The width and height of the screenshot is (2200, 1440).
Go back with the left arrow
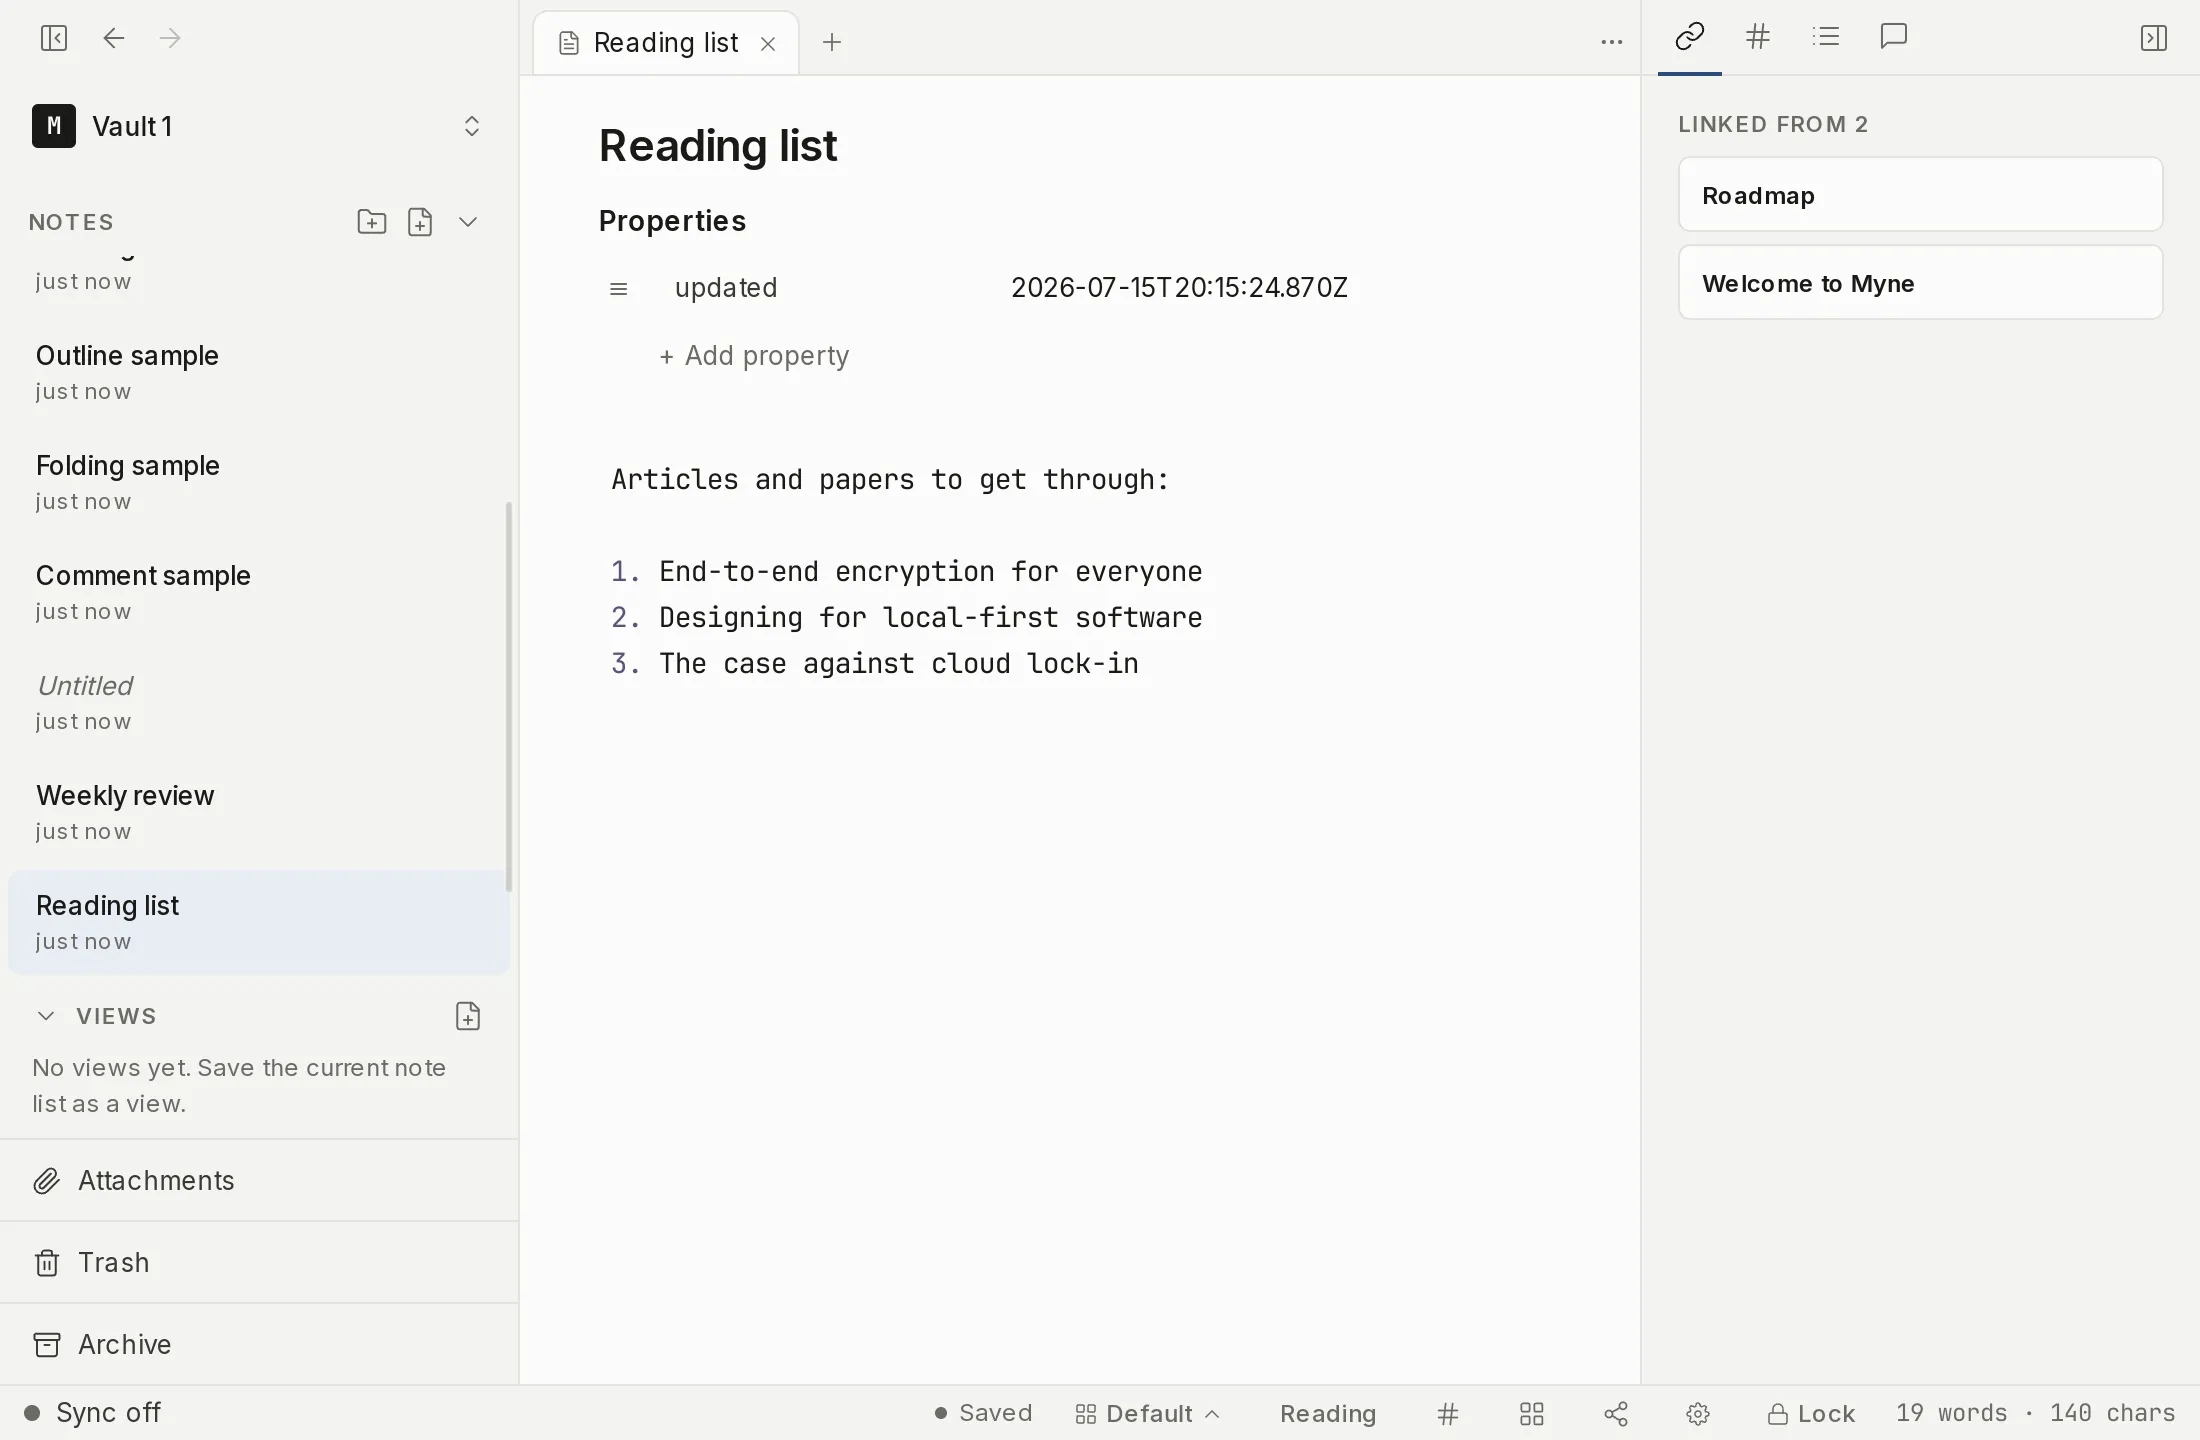coord(114,38)
